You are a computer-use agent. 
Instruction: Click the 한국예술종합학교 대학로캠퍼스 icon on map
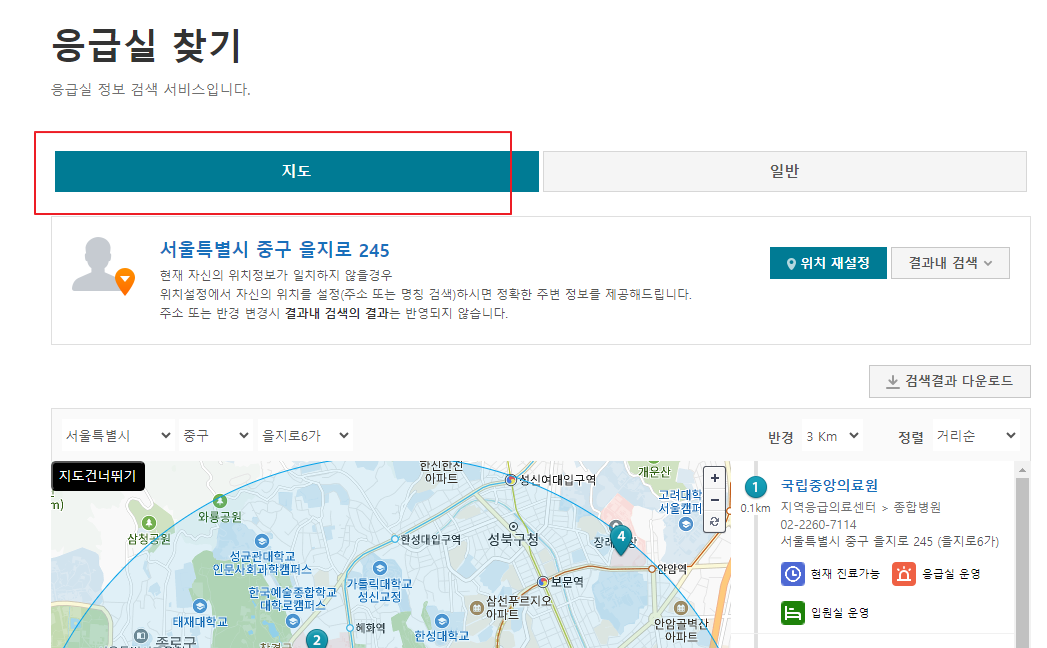292,621
